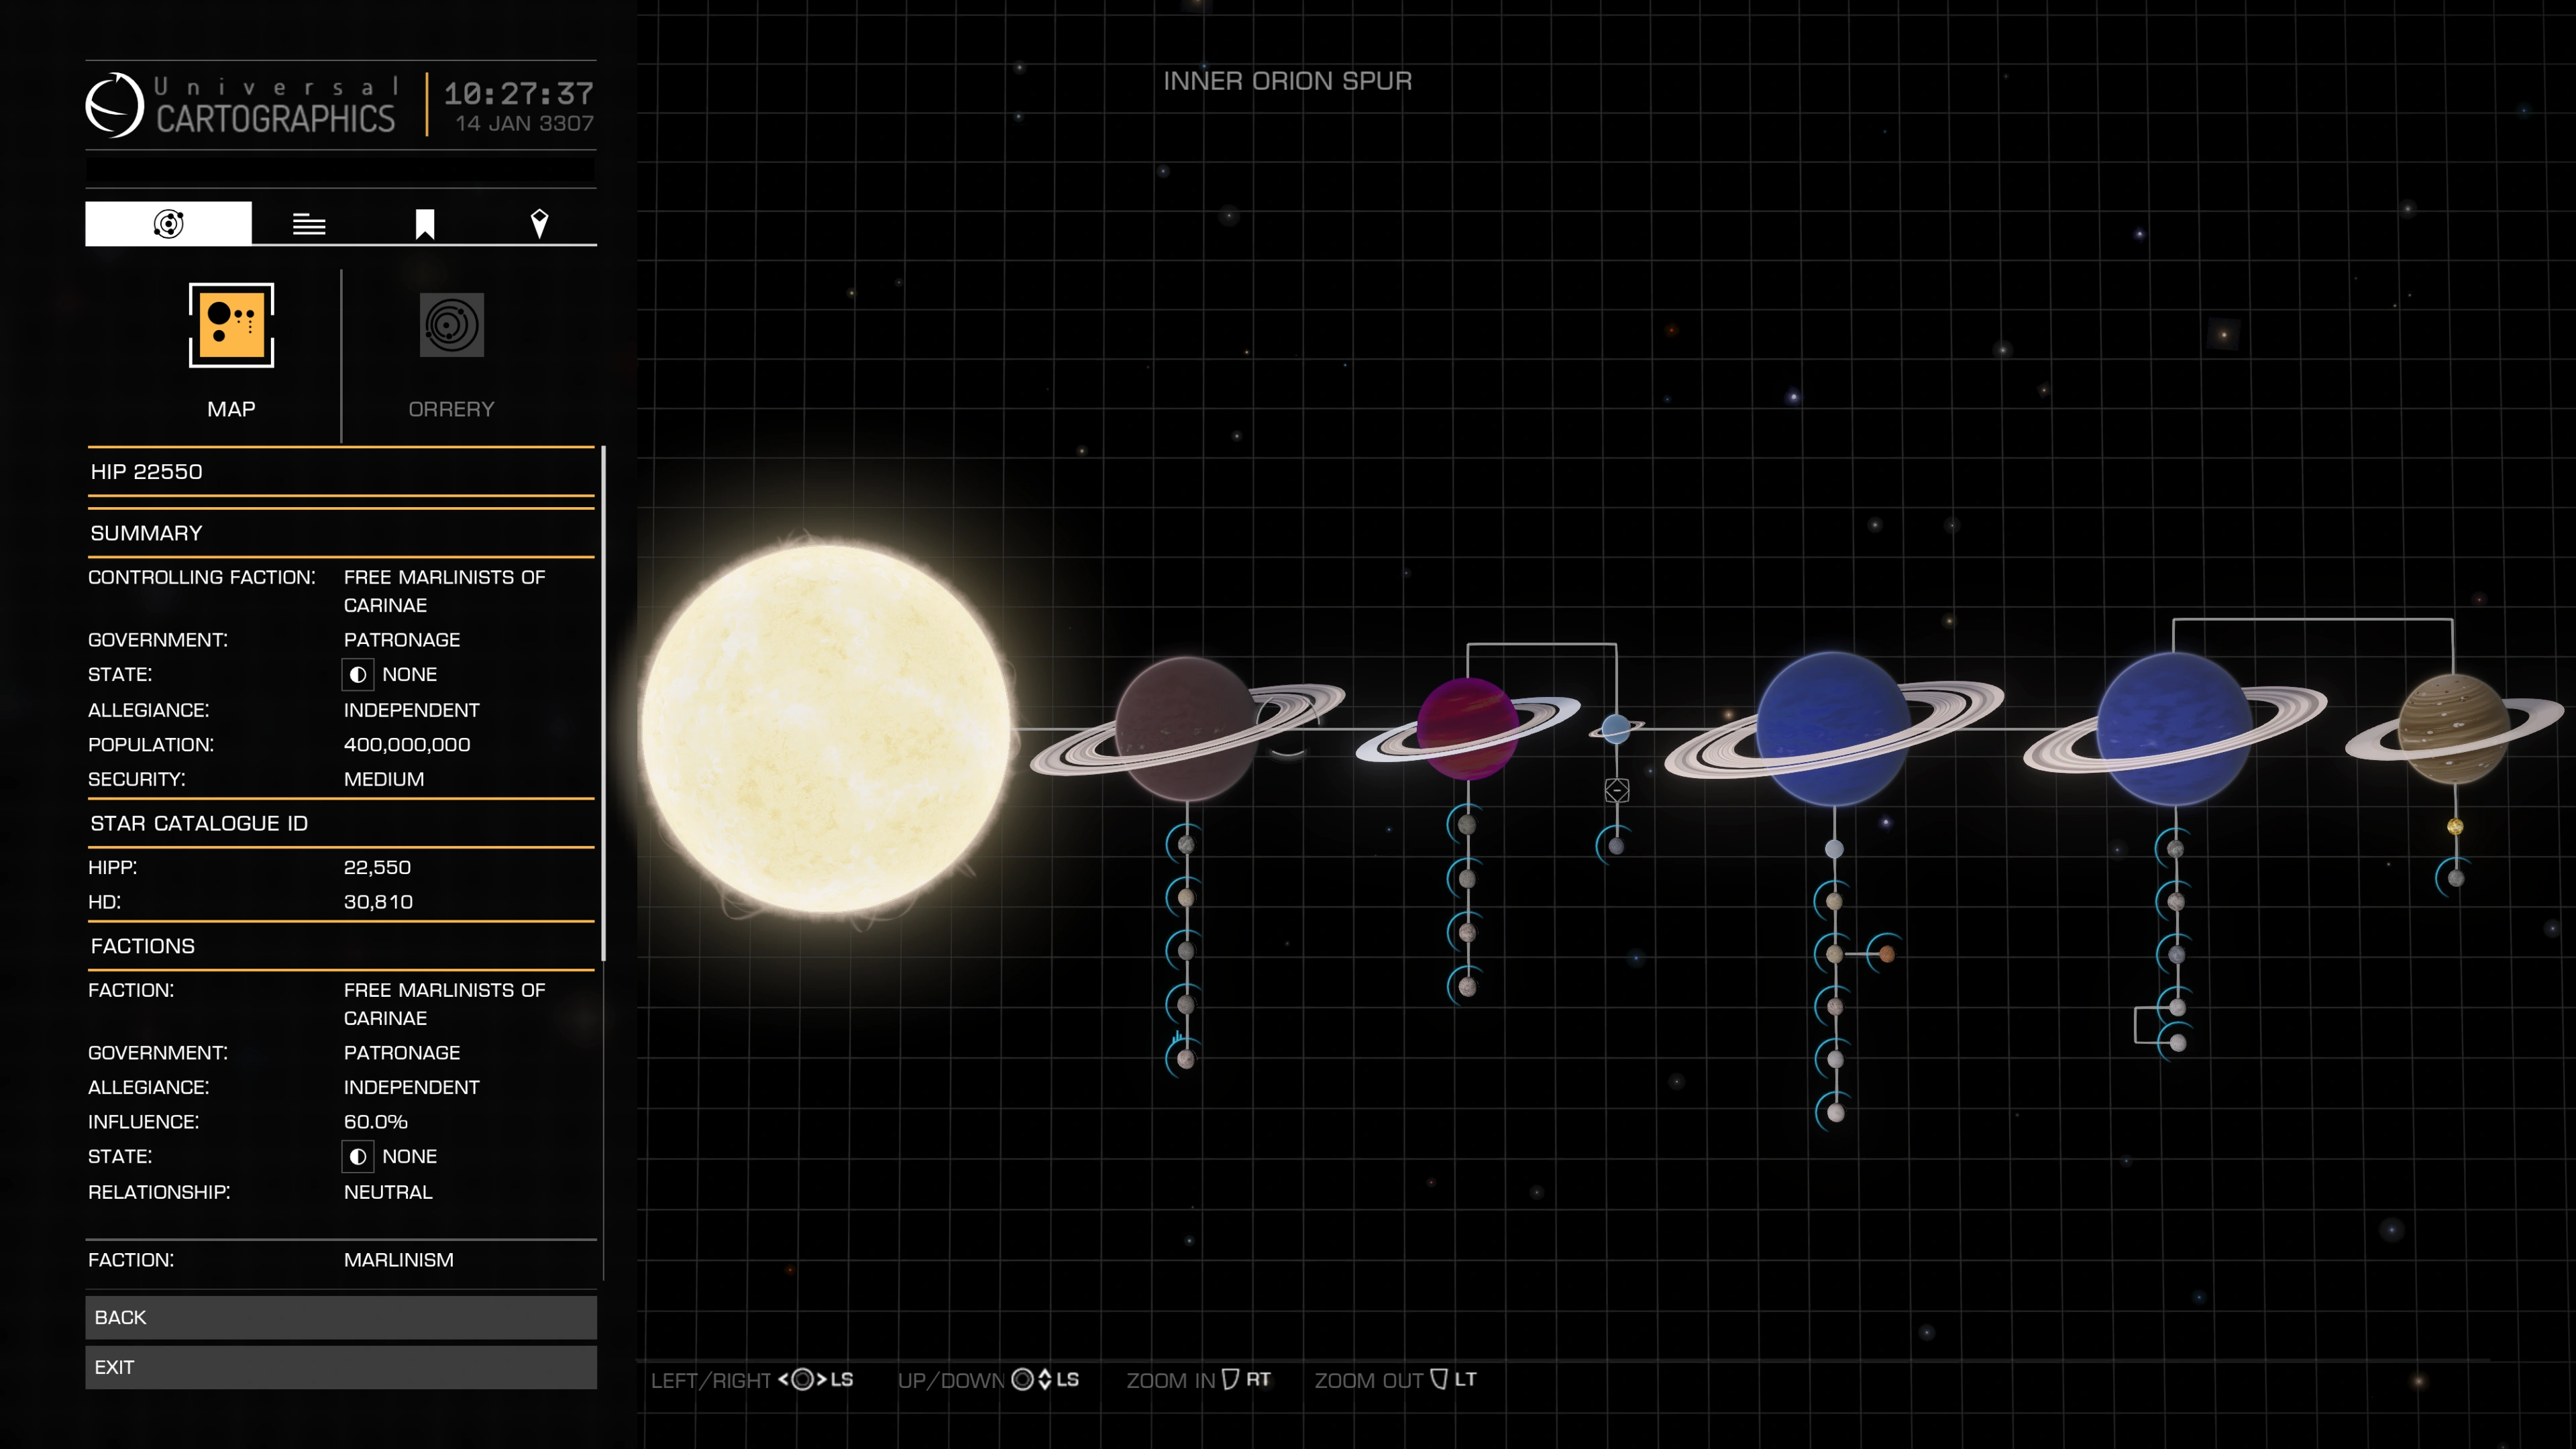Select the large yellow-white star
Screen dimensions: 2576x1449
(825, 728)
